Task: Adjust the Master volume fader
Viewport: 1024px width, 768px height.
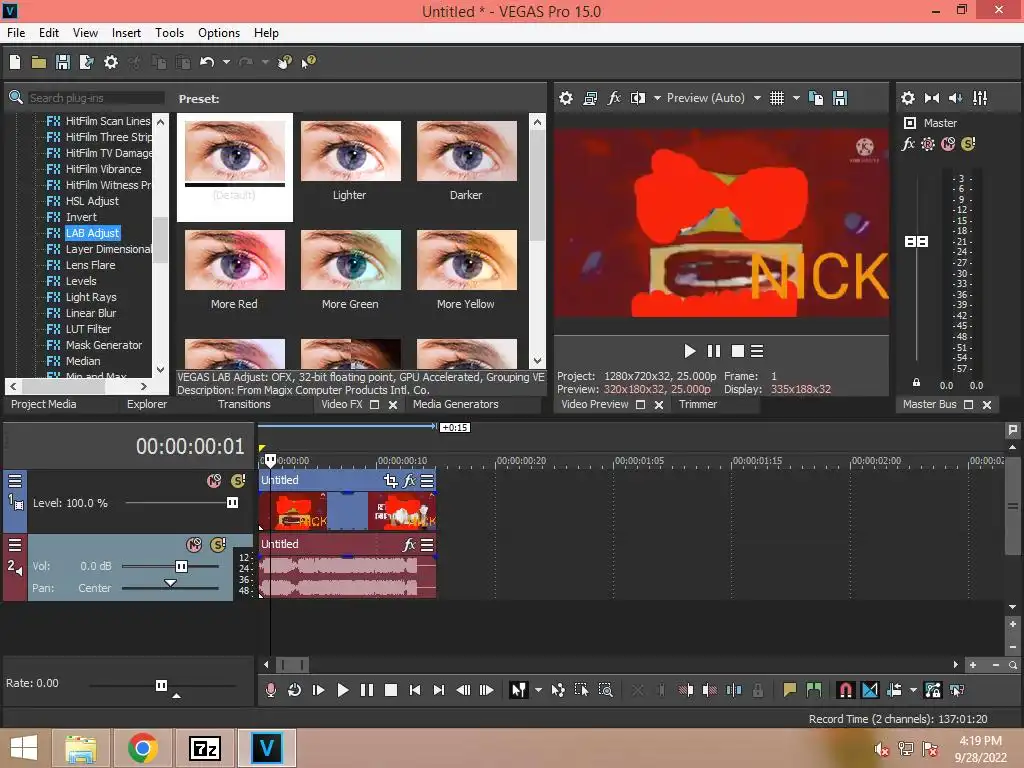Action: point(916,242)
